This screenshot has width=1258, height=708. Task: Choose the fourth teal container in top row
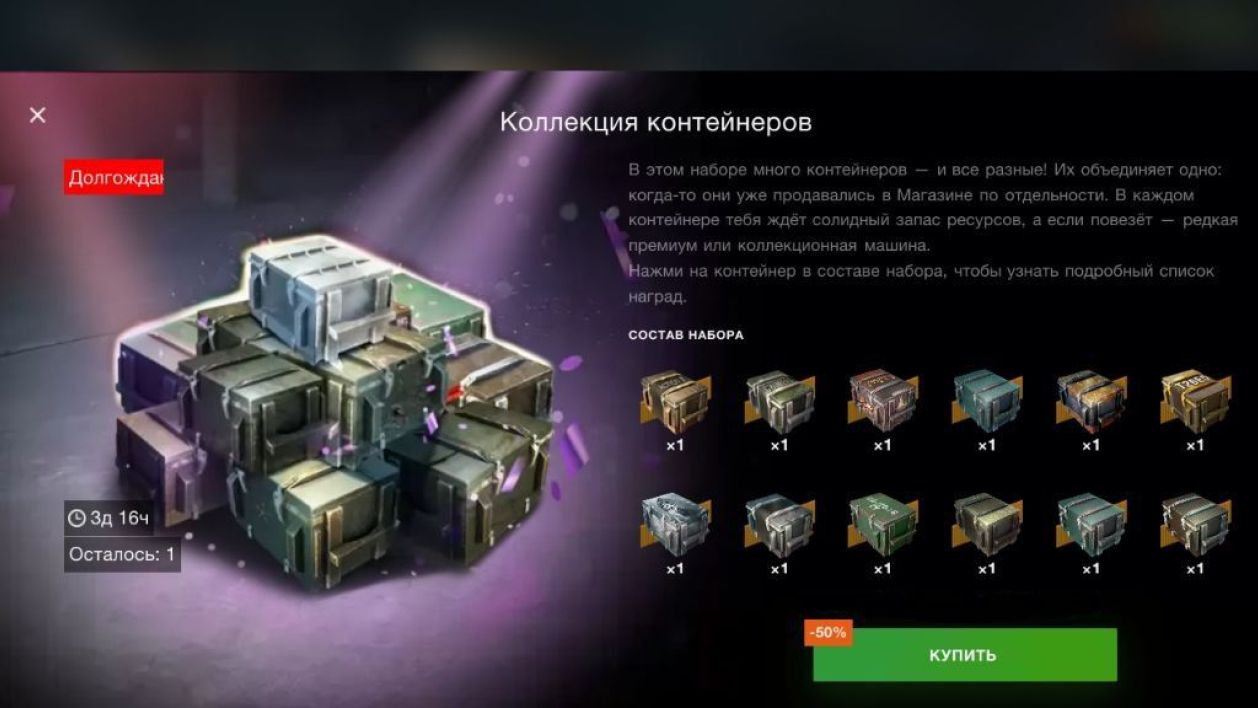click(x=987, y=402)
